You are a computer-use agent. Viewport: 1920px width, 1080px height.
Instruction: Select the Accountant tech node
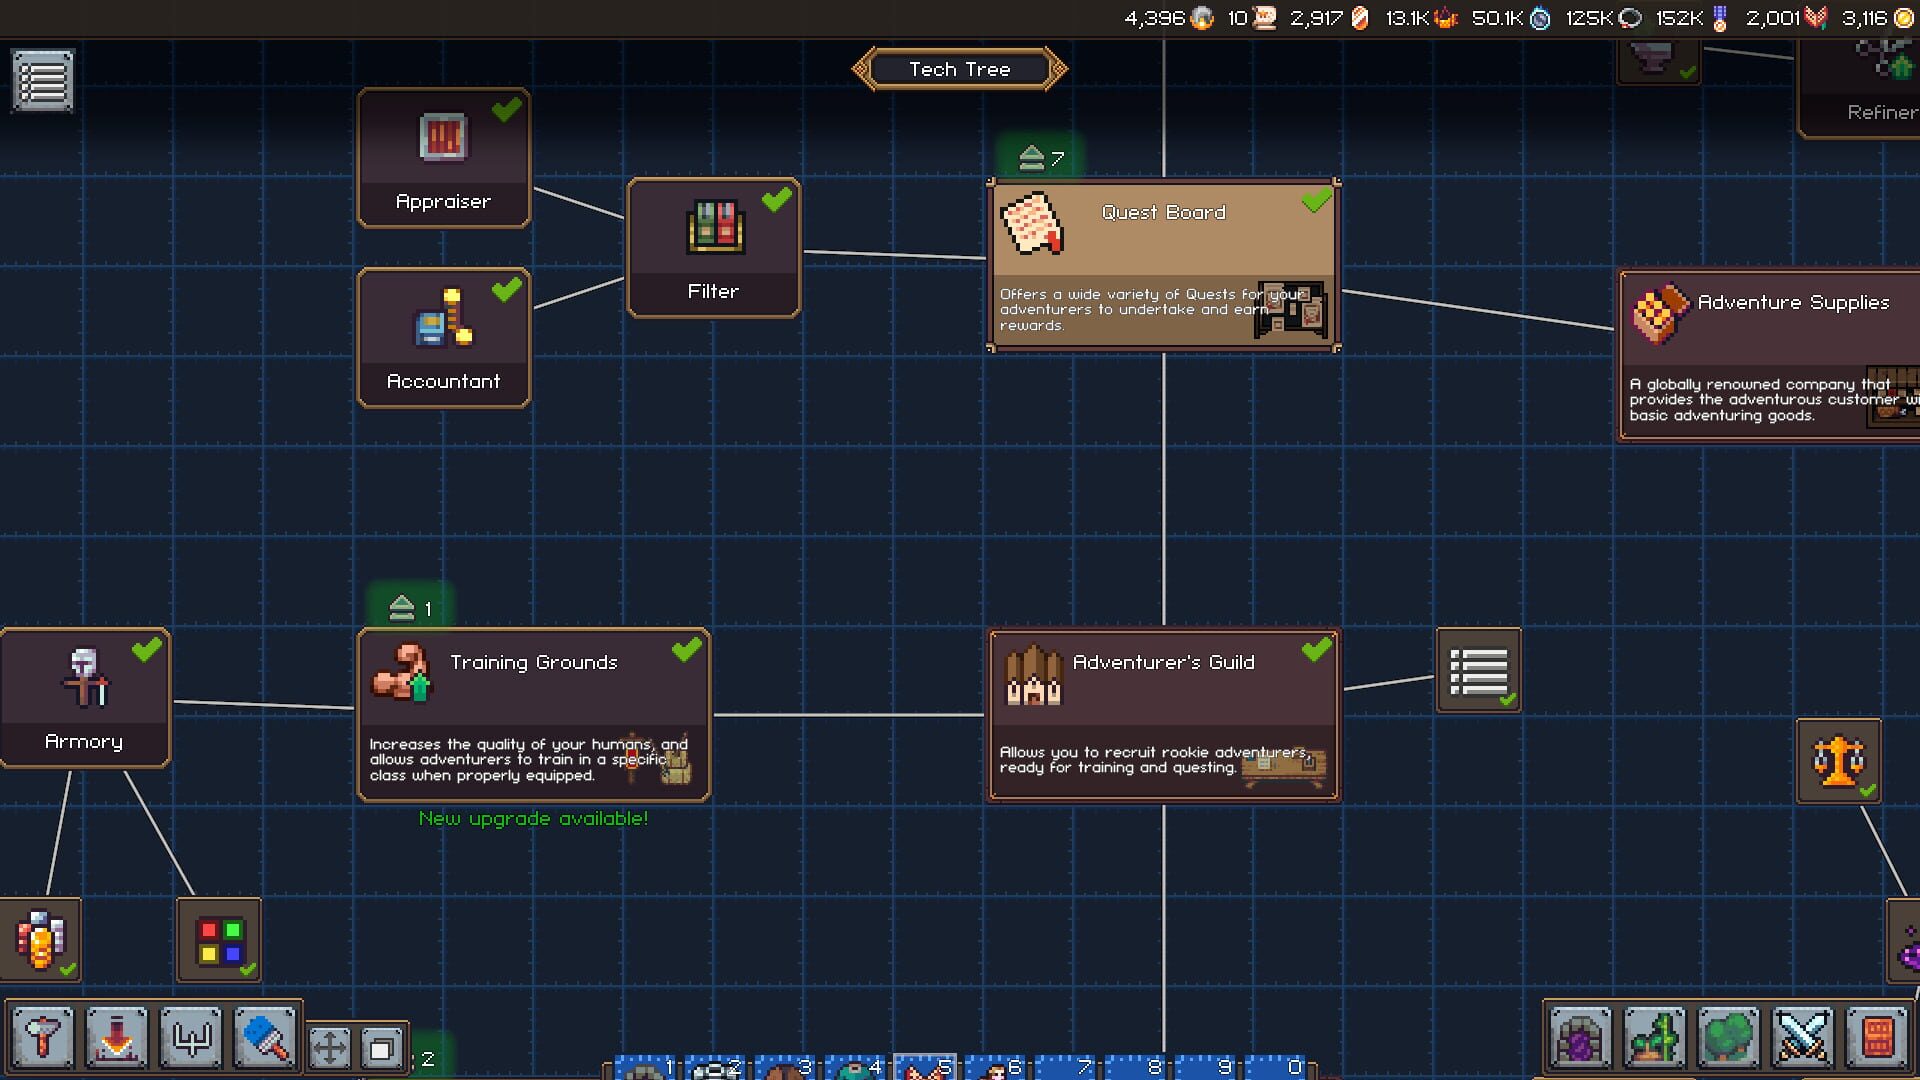coord(443,338)
